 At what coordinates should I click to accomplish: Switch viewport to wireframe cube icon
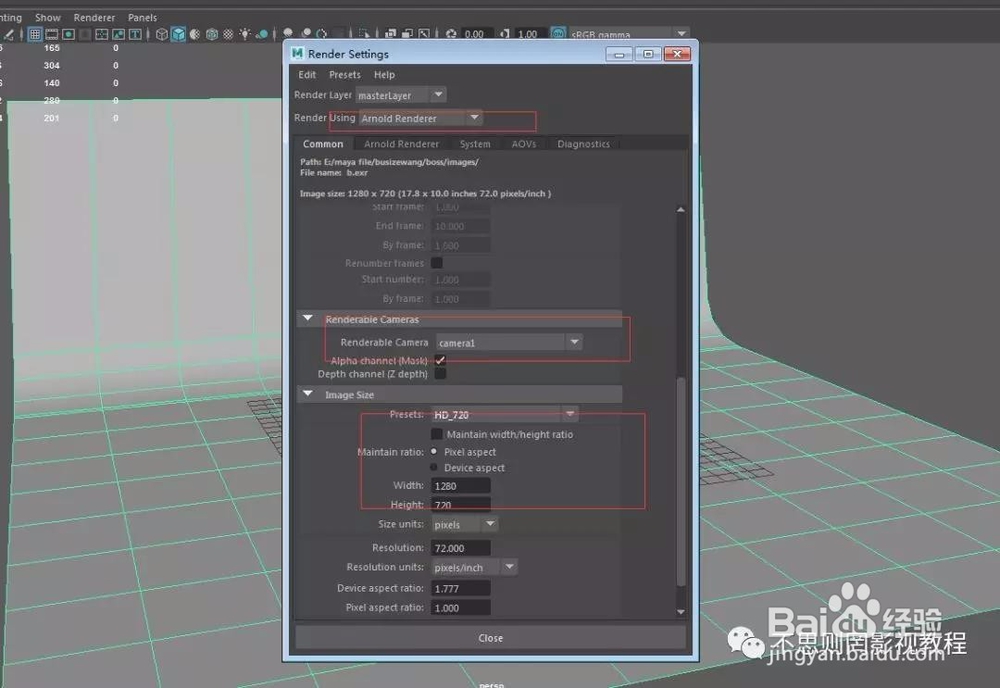(162, 34)
